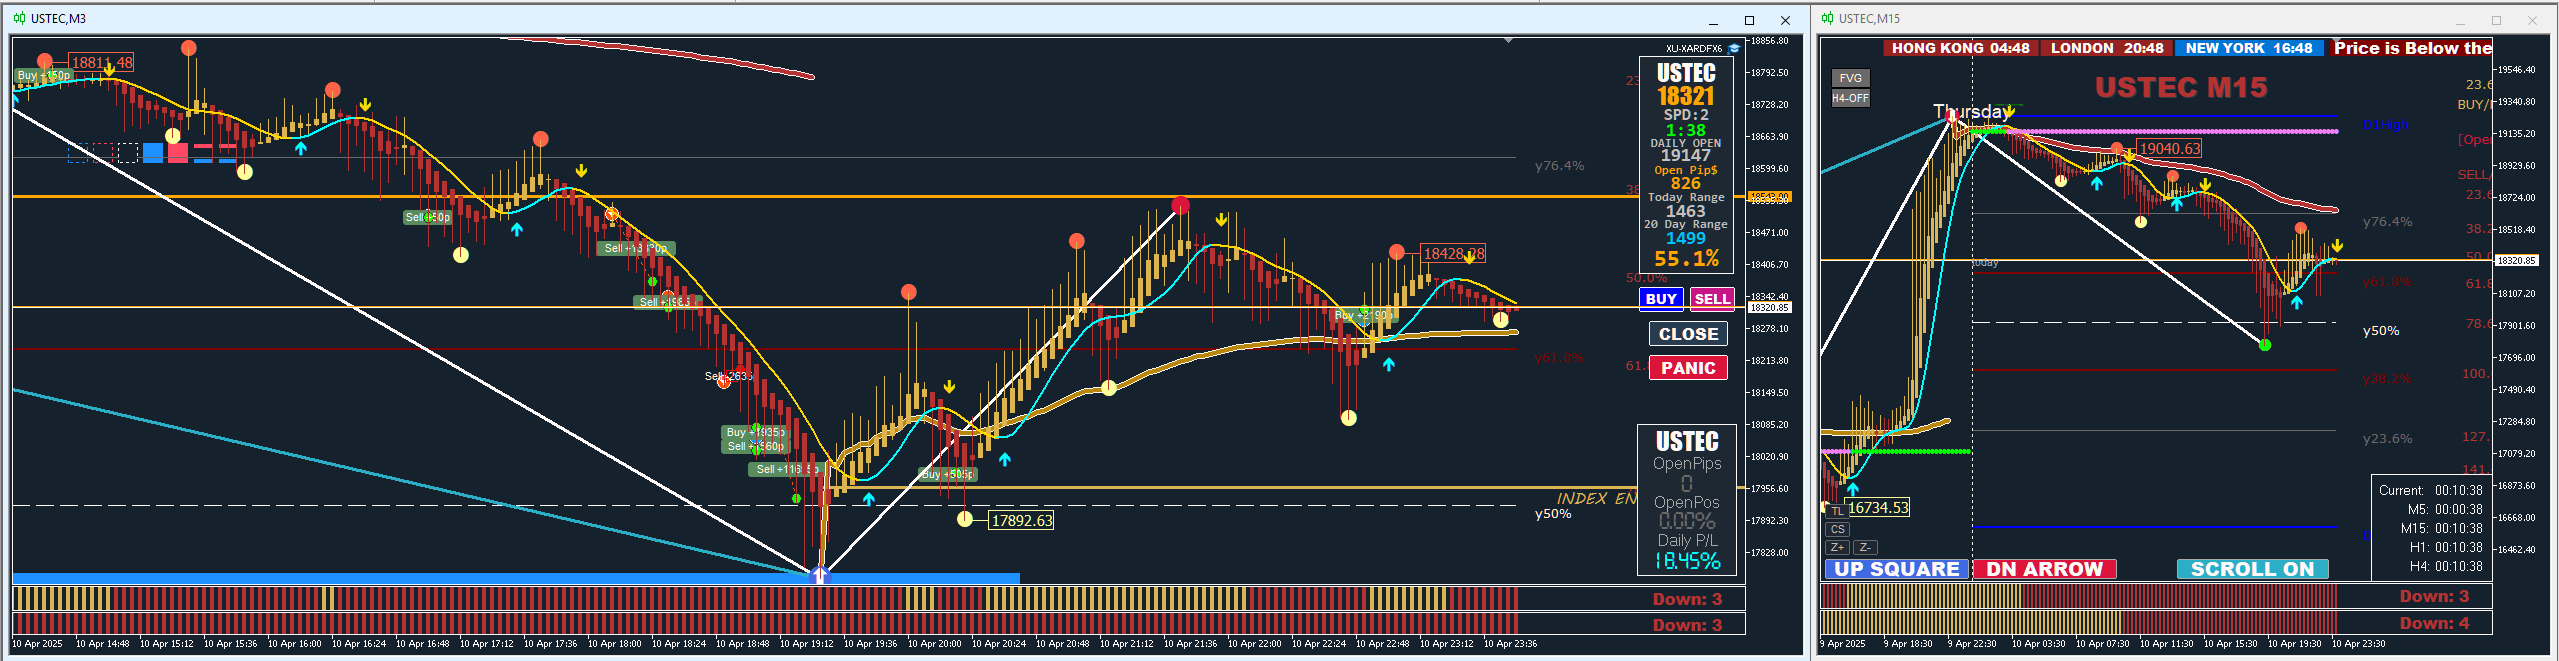Toggle the SCROLL ON button

pos(2252,569)
